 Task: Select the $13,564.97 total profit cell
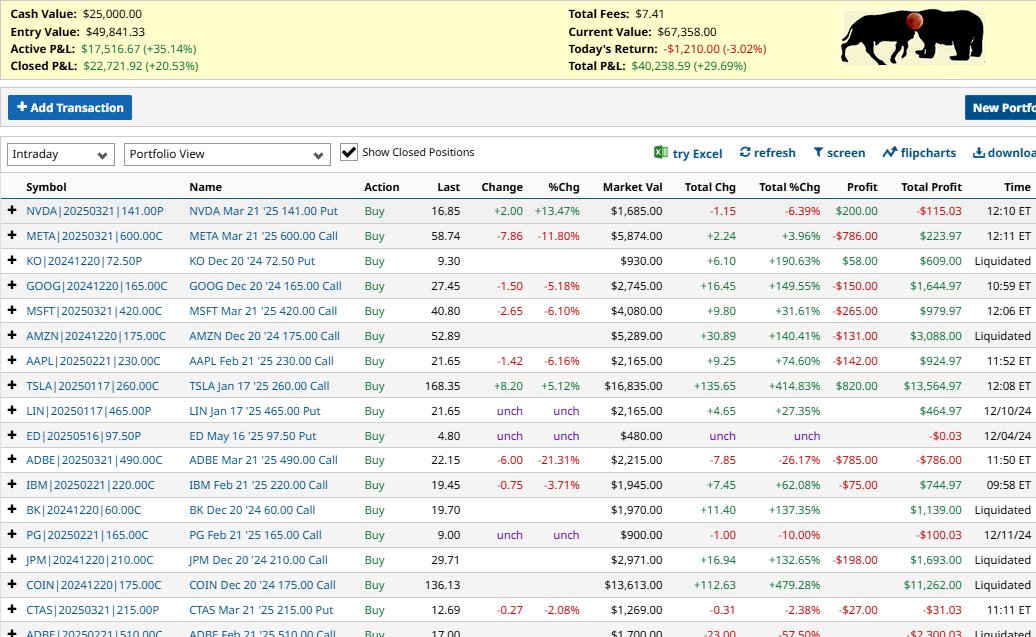click(x=933, y=386)
